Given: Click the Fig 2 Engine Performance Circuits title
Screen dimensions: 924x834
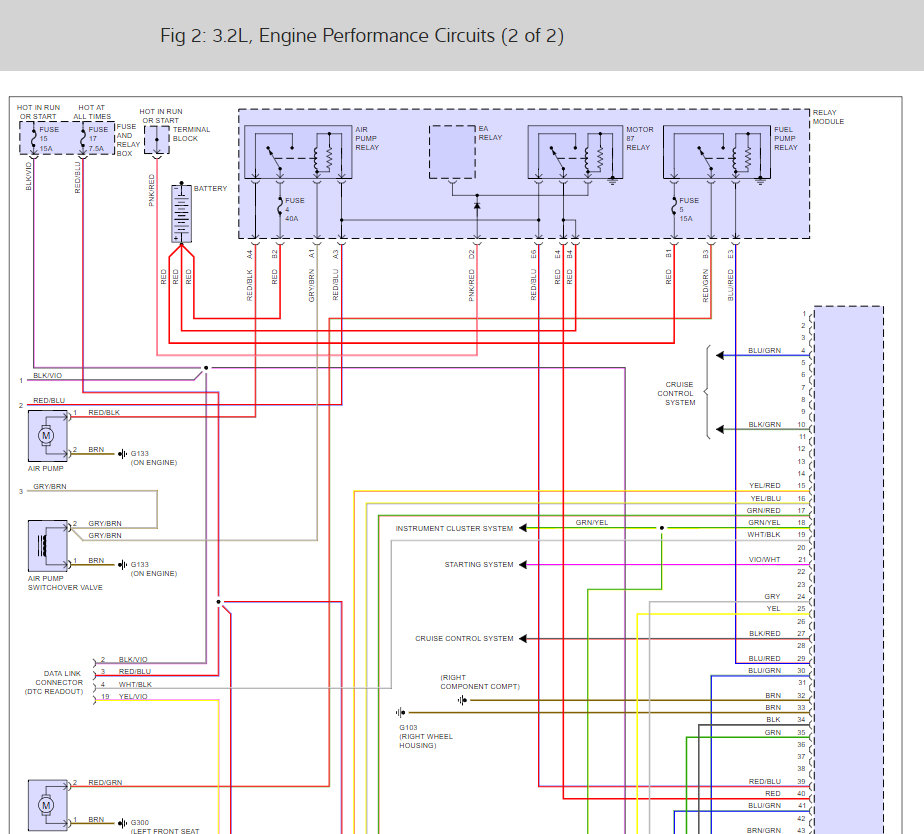Looking at the screenshot, I should (x=362, y=36).
